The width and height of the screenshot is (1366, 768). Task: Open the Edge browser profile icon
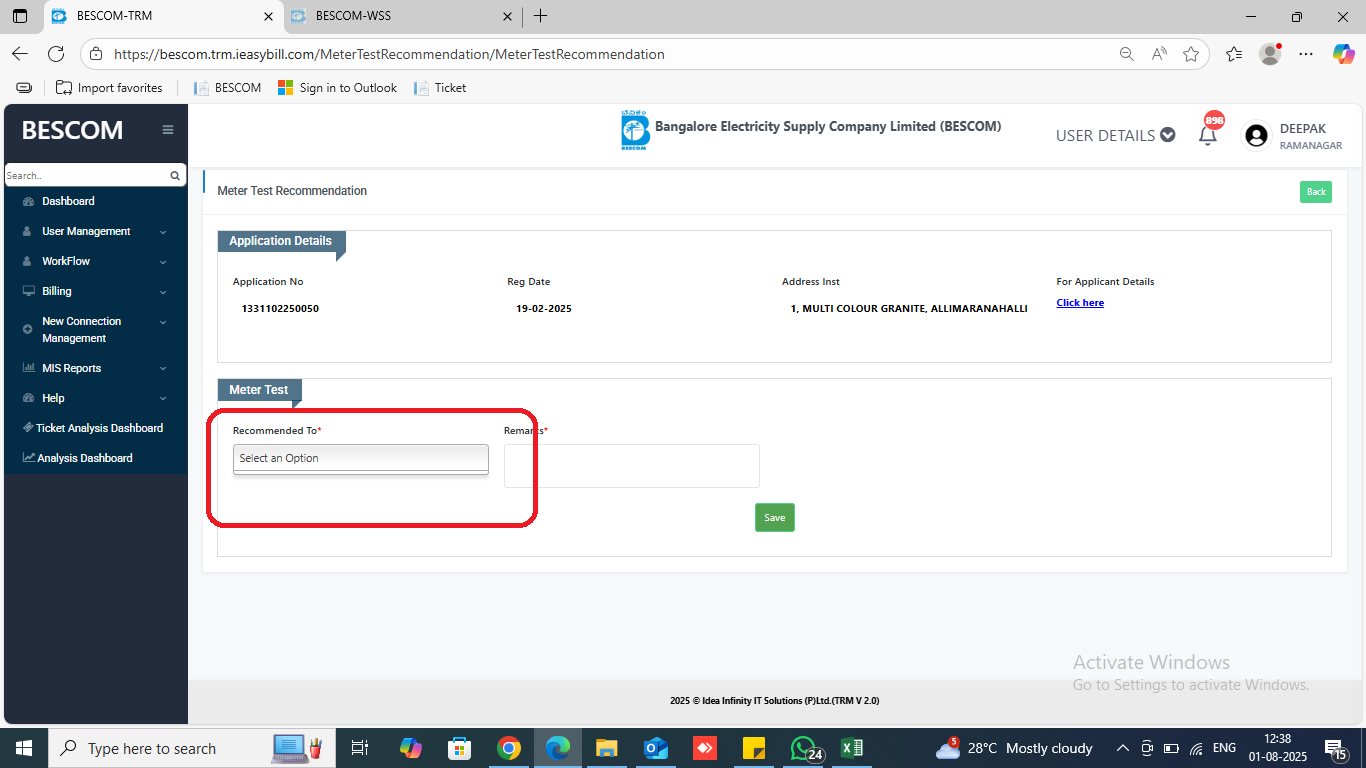(x=1270, y=54)
